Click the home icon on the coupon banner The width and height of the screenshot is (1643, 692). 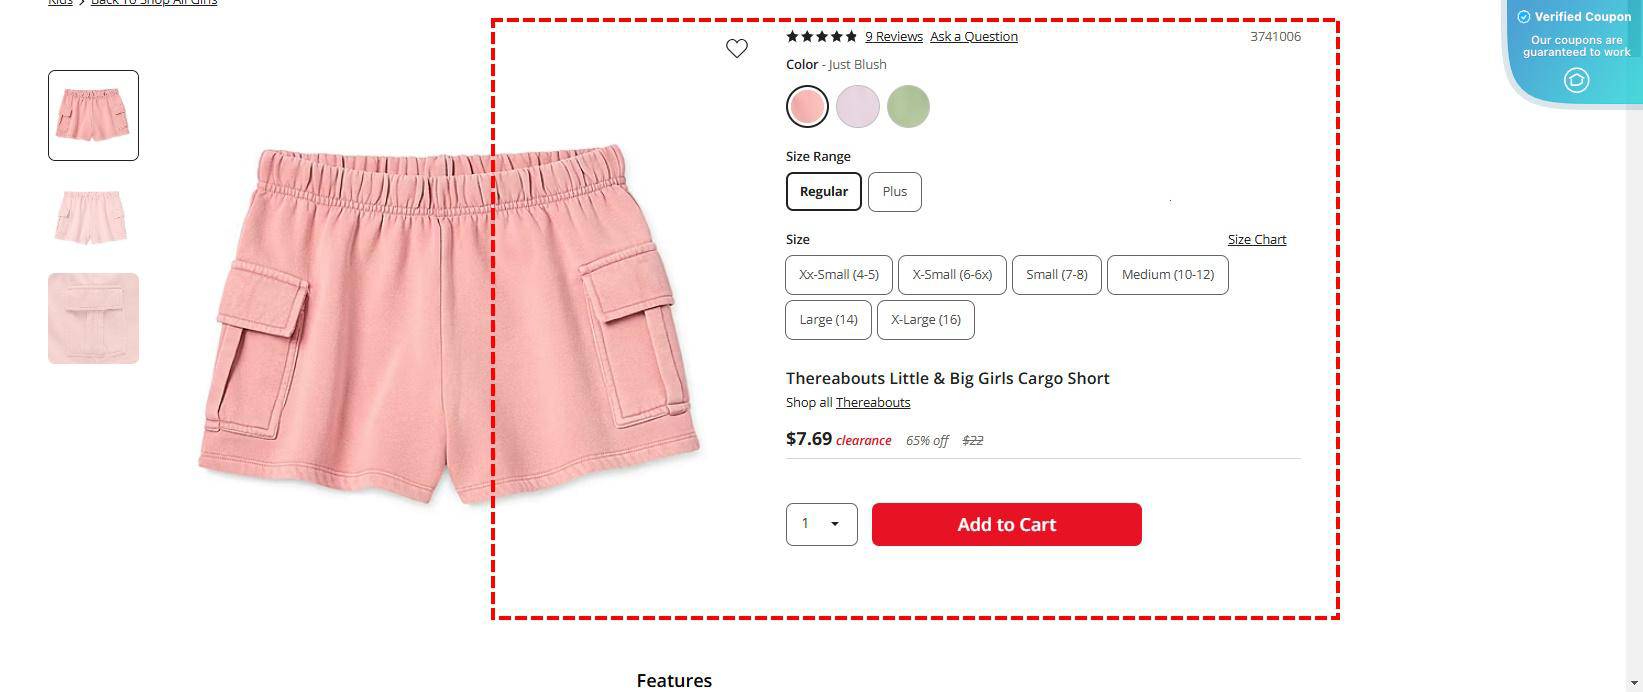pos(1575,80)
